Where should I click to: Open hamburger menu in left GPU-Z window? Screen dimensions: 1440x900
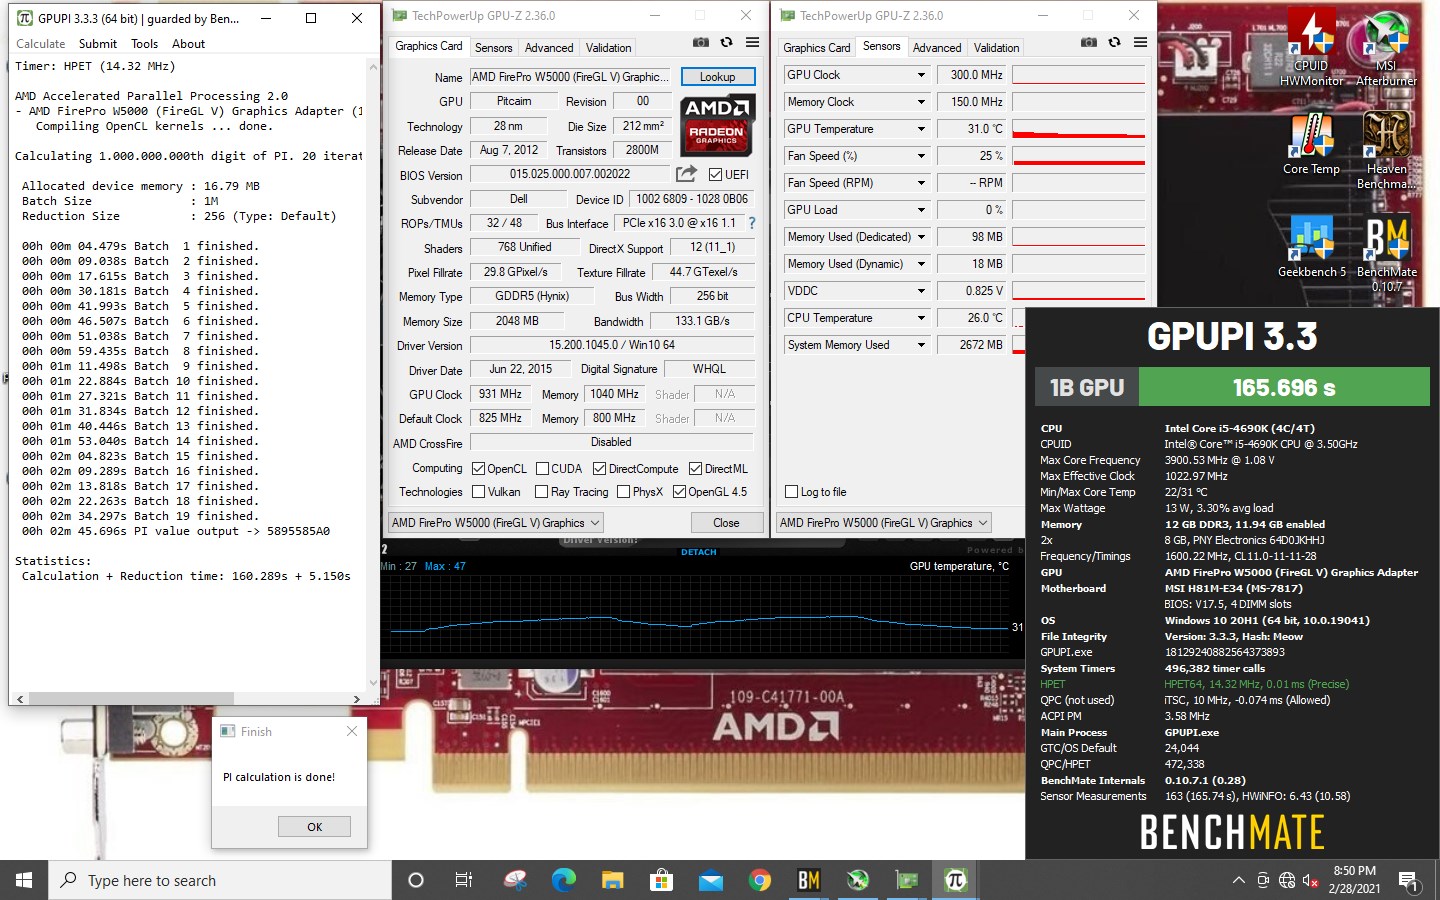tap(752, 42)
